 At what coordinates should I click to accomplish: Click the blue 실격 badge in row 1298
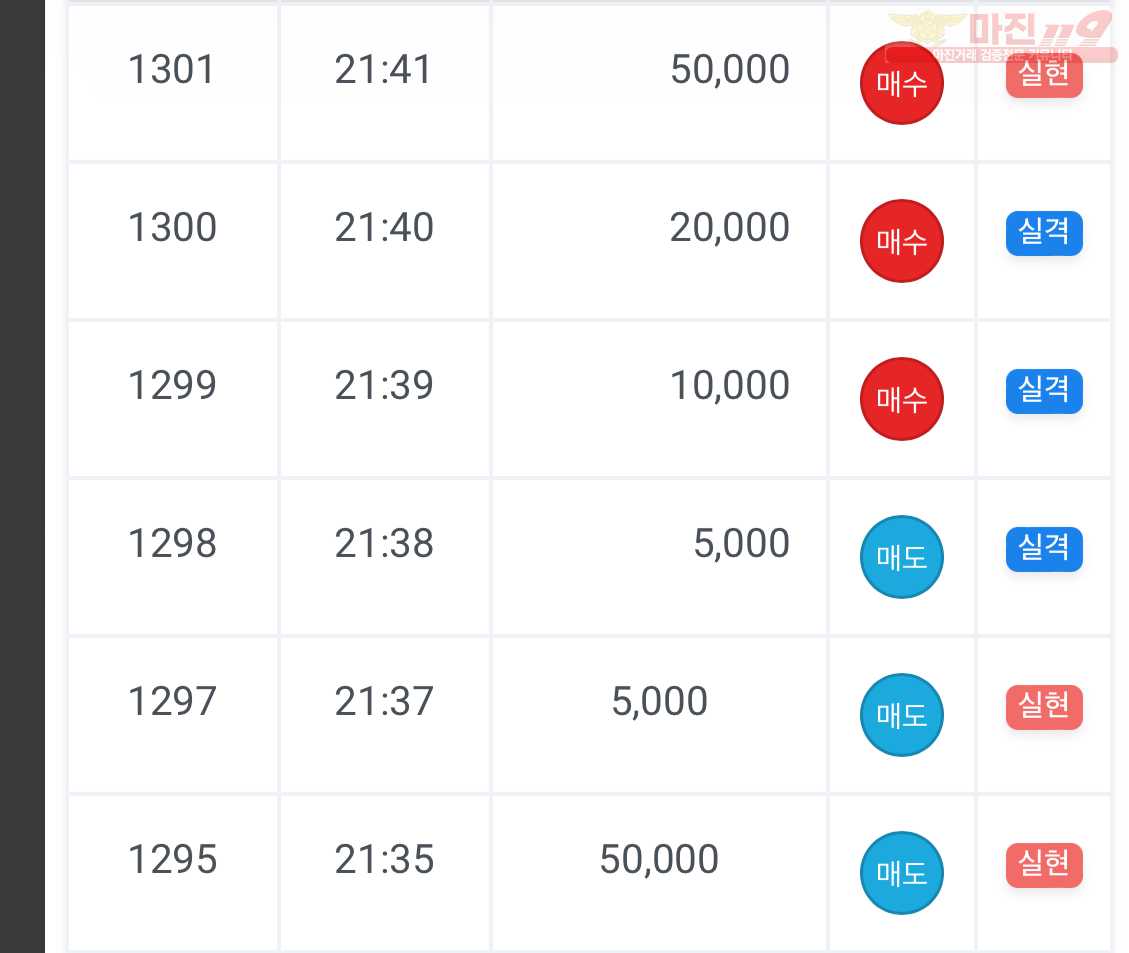pyautogui.click(x=1044, y=549)
